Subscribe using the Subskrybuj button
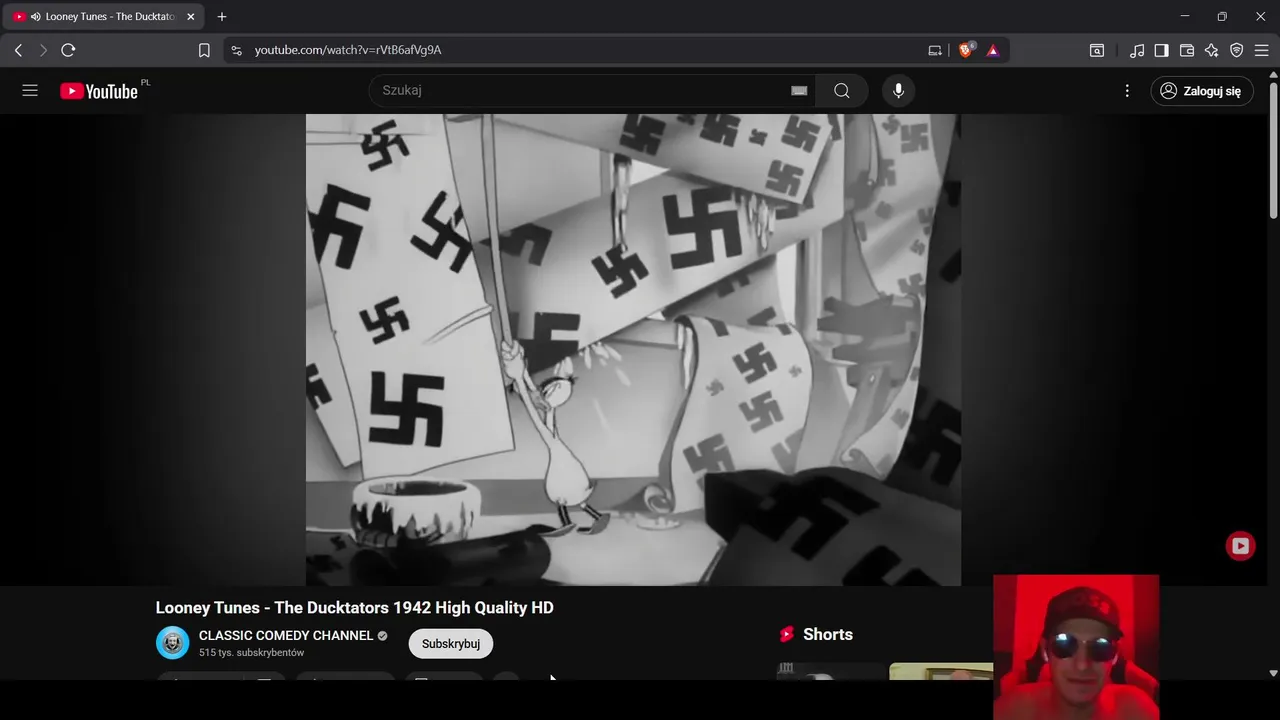The image size is (1280, 720). [451, 643]
